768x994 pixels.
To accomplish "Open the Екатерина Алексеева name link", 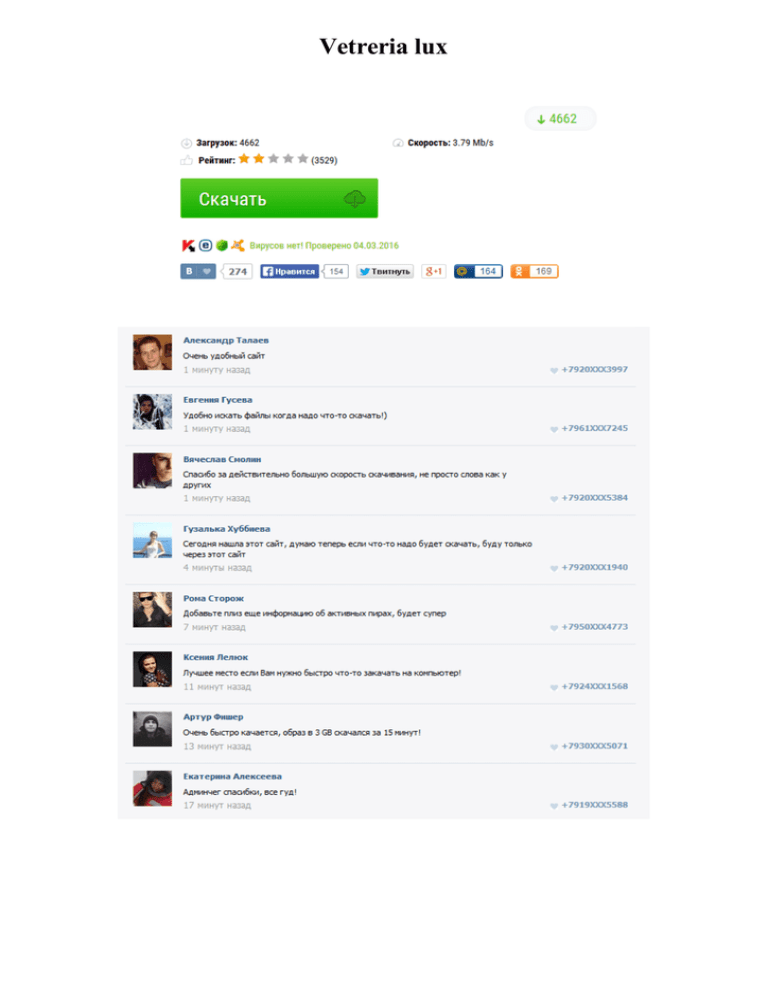I will [233, 777].
